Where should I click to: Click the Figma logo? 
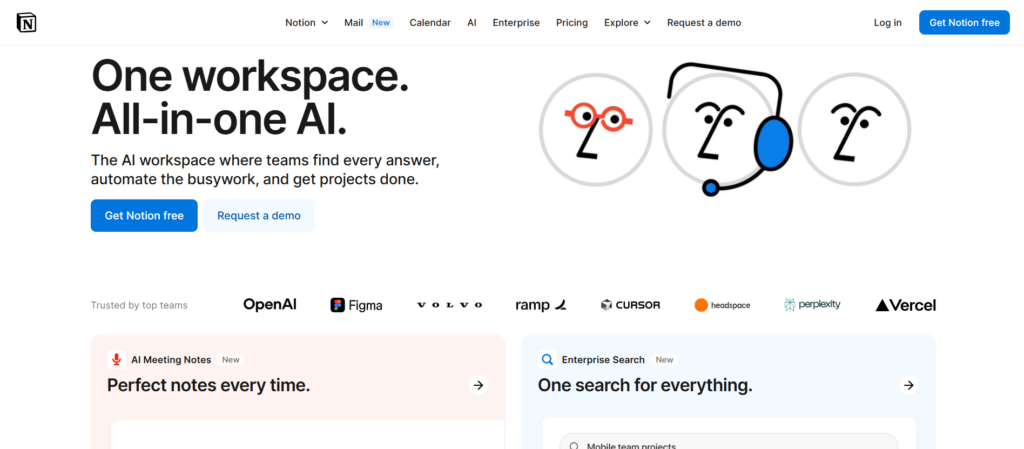pyautogui.click(x=356, y=305)
